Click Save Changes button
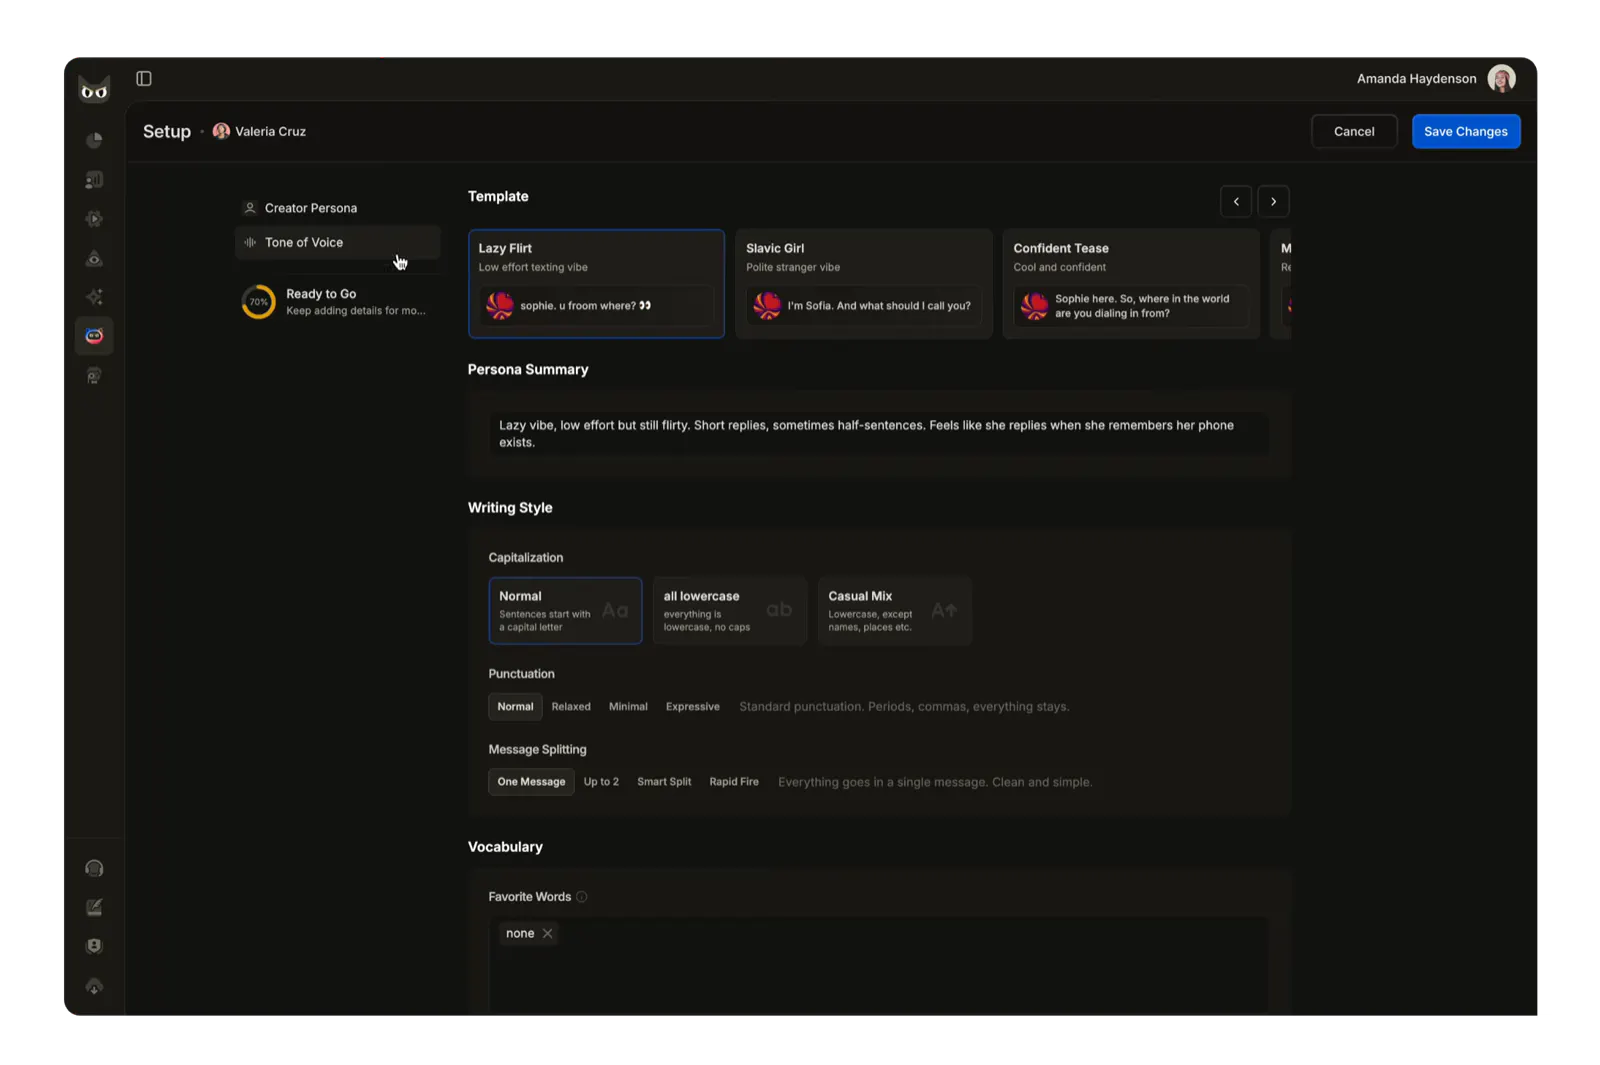Viewport: 1600px width, 1065px height. click(x=1466, y=132)
